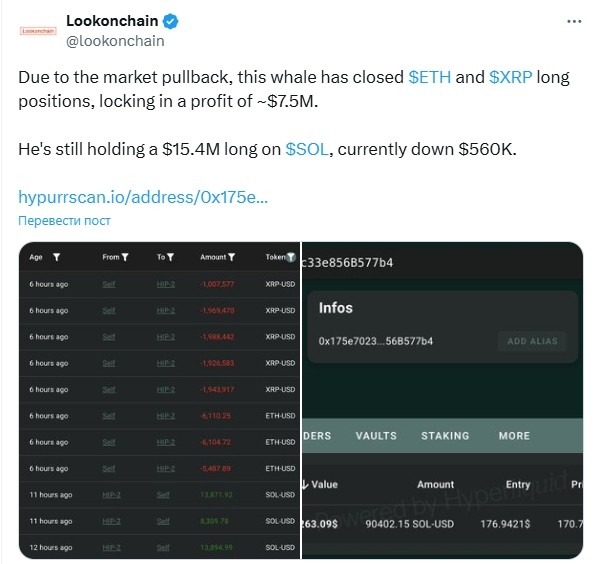Screen dimensions: 598x564
Task: Click the @lookonchain handle
Action: 115,41
